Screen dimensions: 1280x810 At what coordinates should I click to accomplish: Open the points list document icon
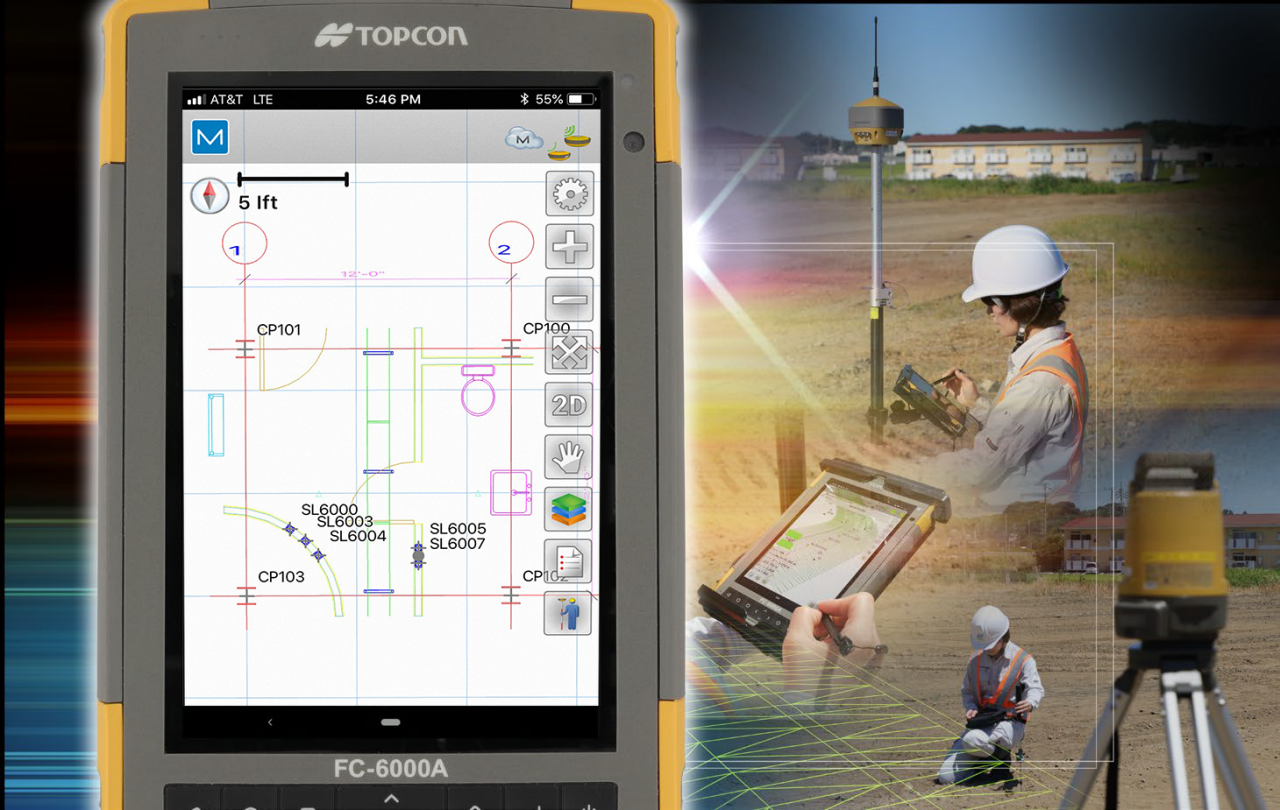coord(568,561)
